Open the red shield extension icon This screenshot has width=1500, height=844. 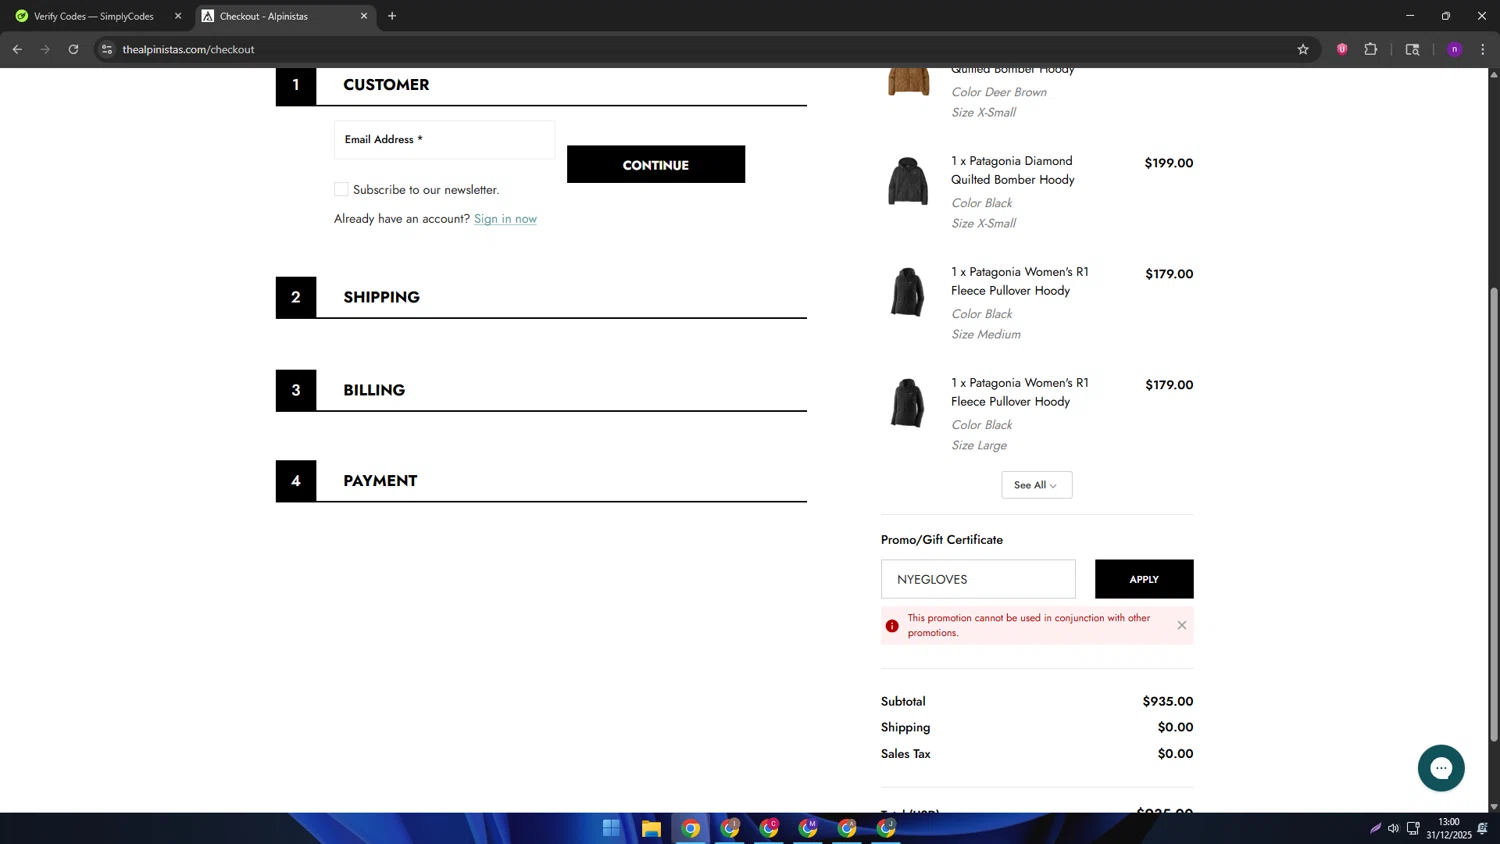pyautogui.click(x=1342, y=49)
